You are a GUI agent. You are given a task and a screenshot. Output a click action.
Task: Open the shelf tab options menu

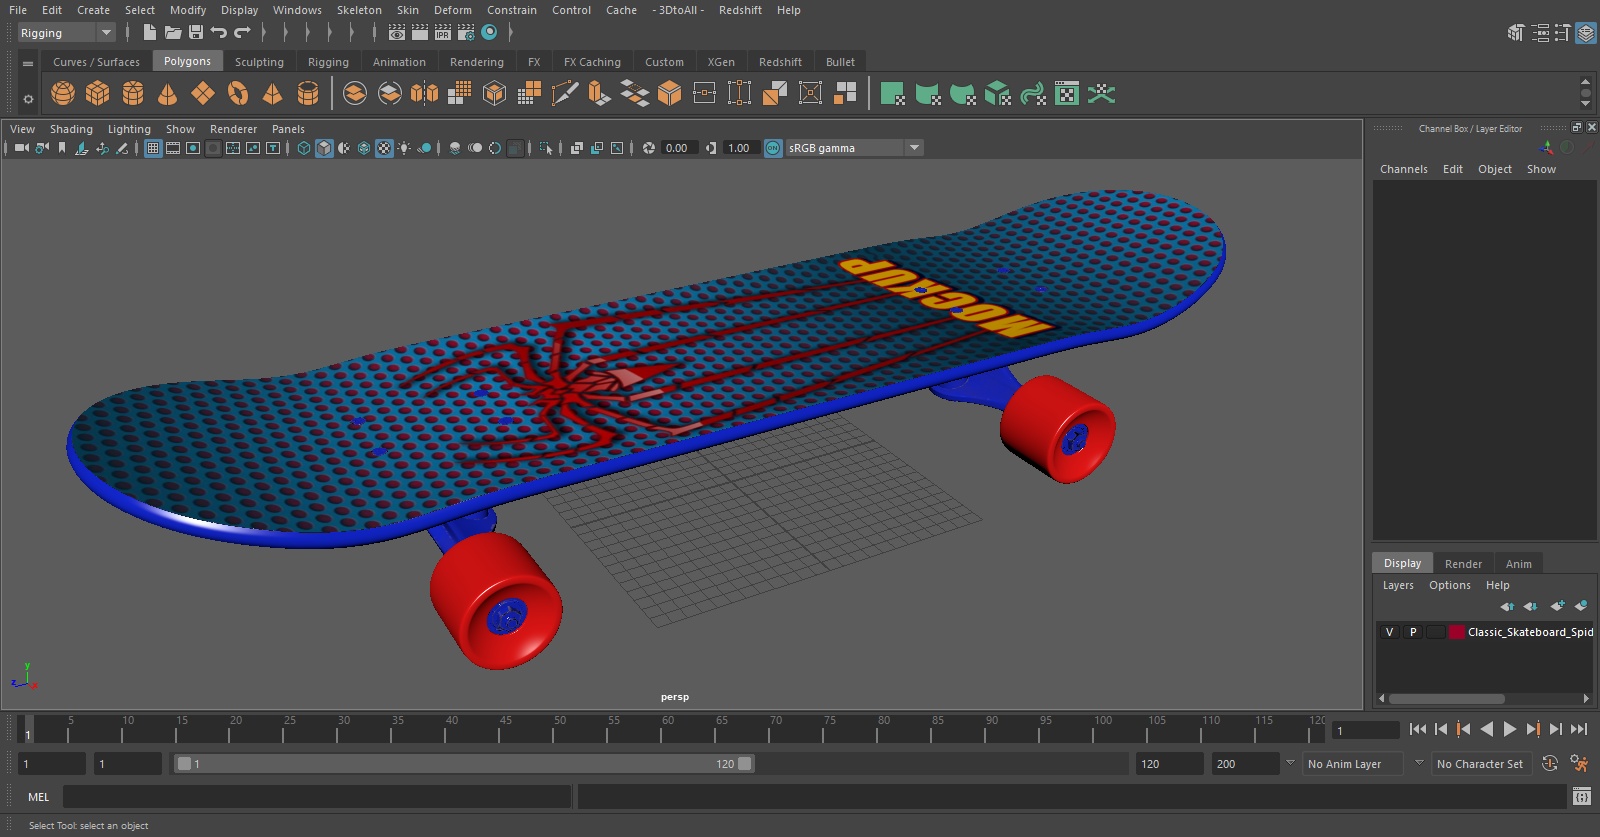coord(28,63)
